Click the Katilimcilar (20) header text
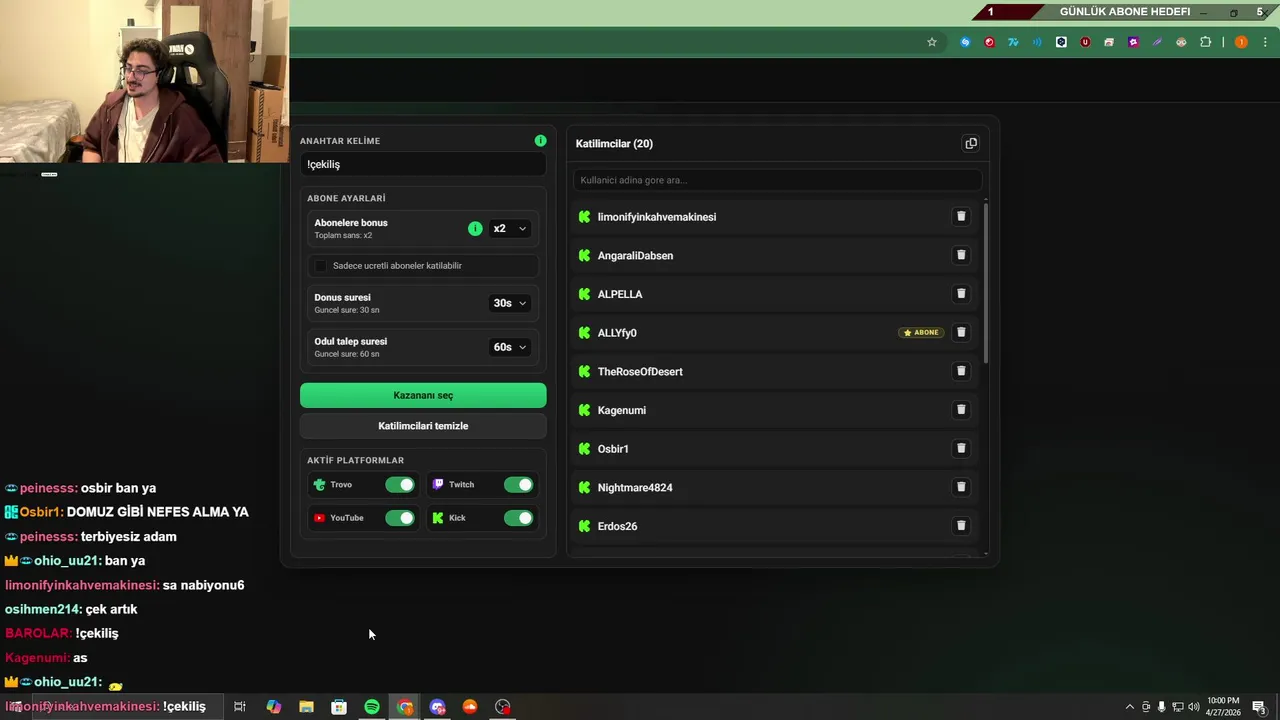 [x=614, y=144]
